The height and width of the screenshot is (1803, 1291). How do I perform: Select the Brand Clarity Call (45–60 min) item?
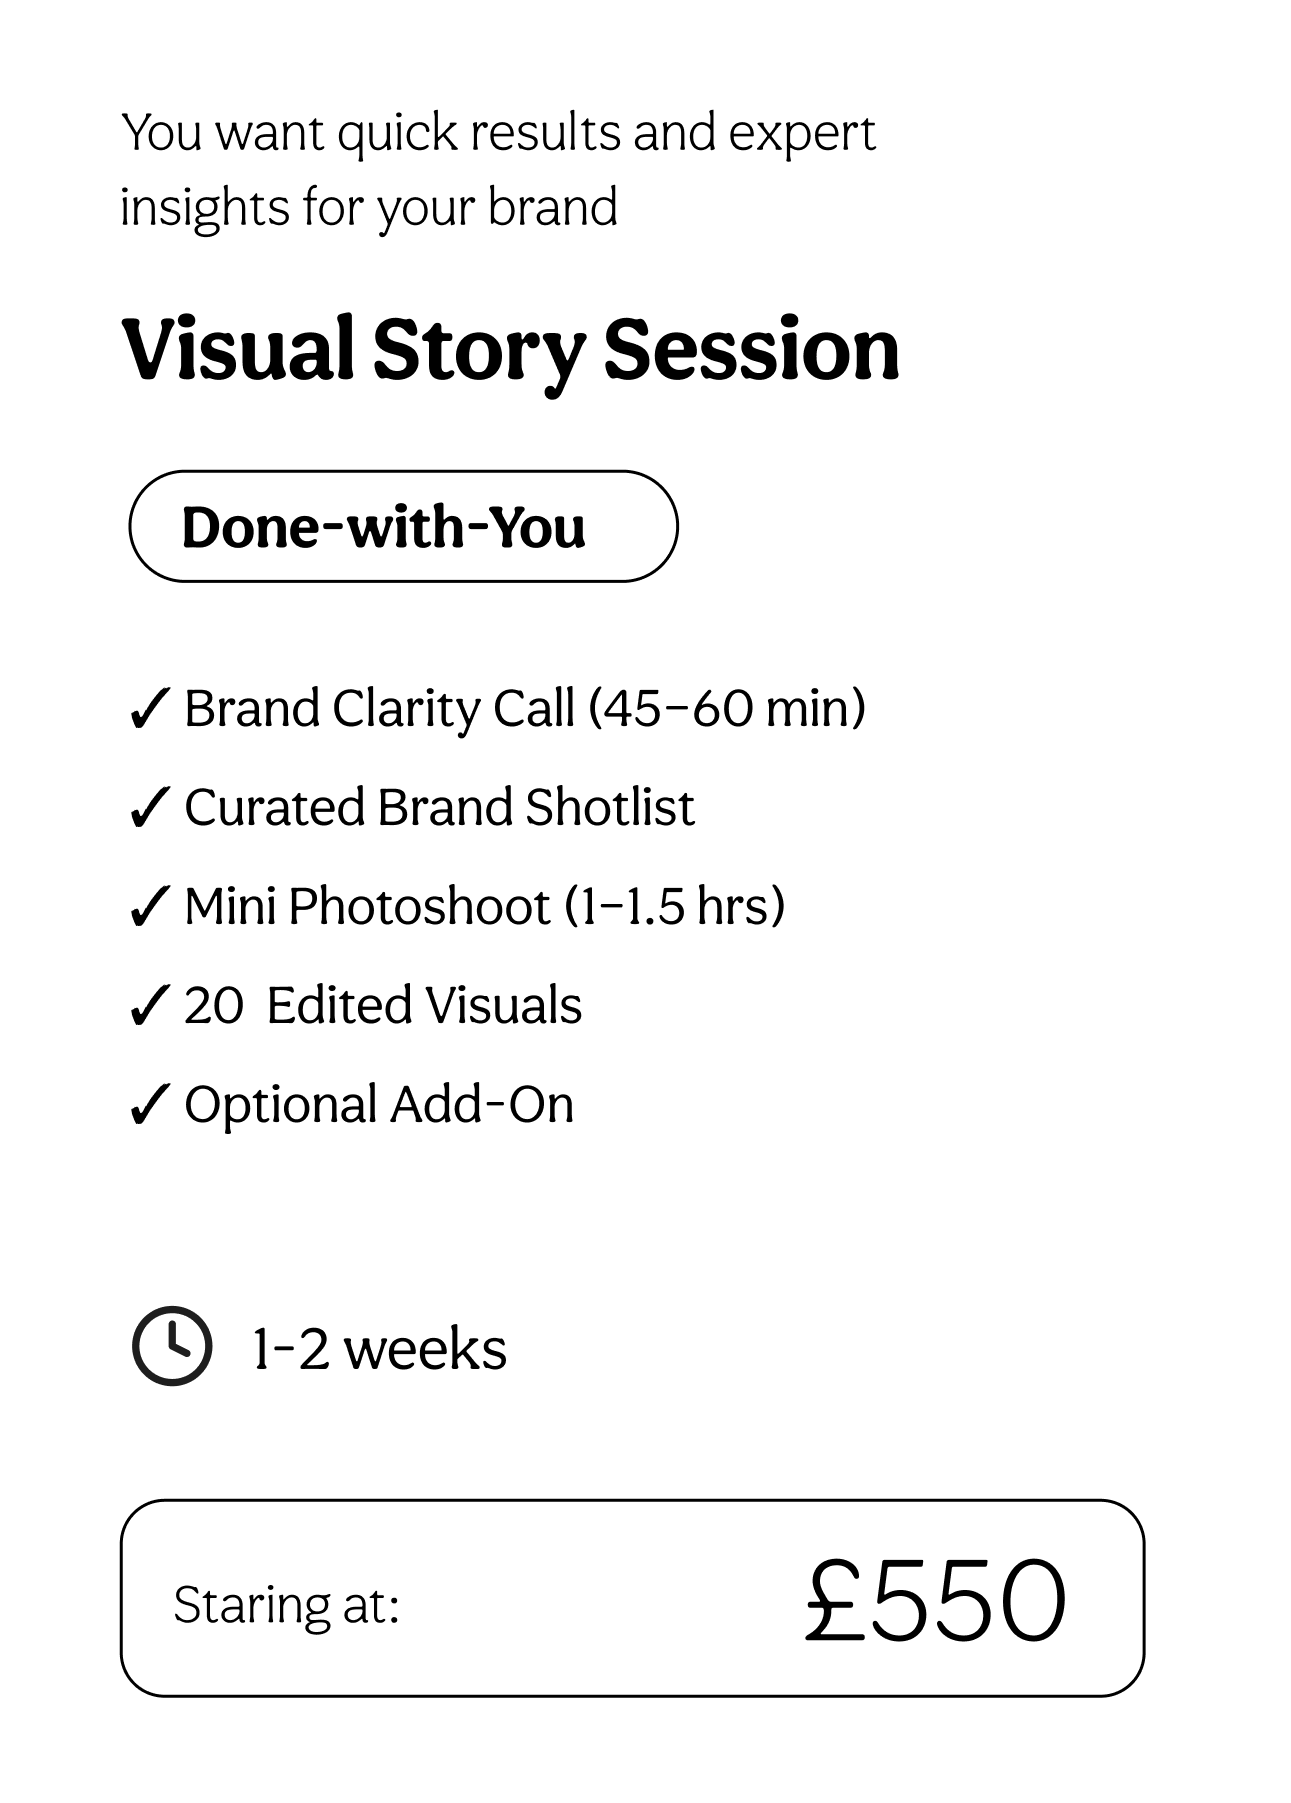525,709
